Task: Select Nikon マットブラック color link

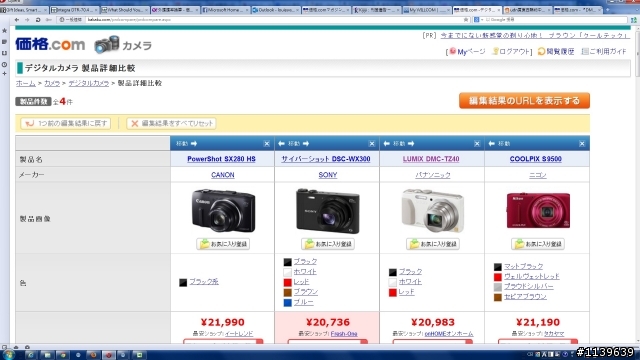Action: [524, 266]
